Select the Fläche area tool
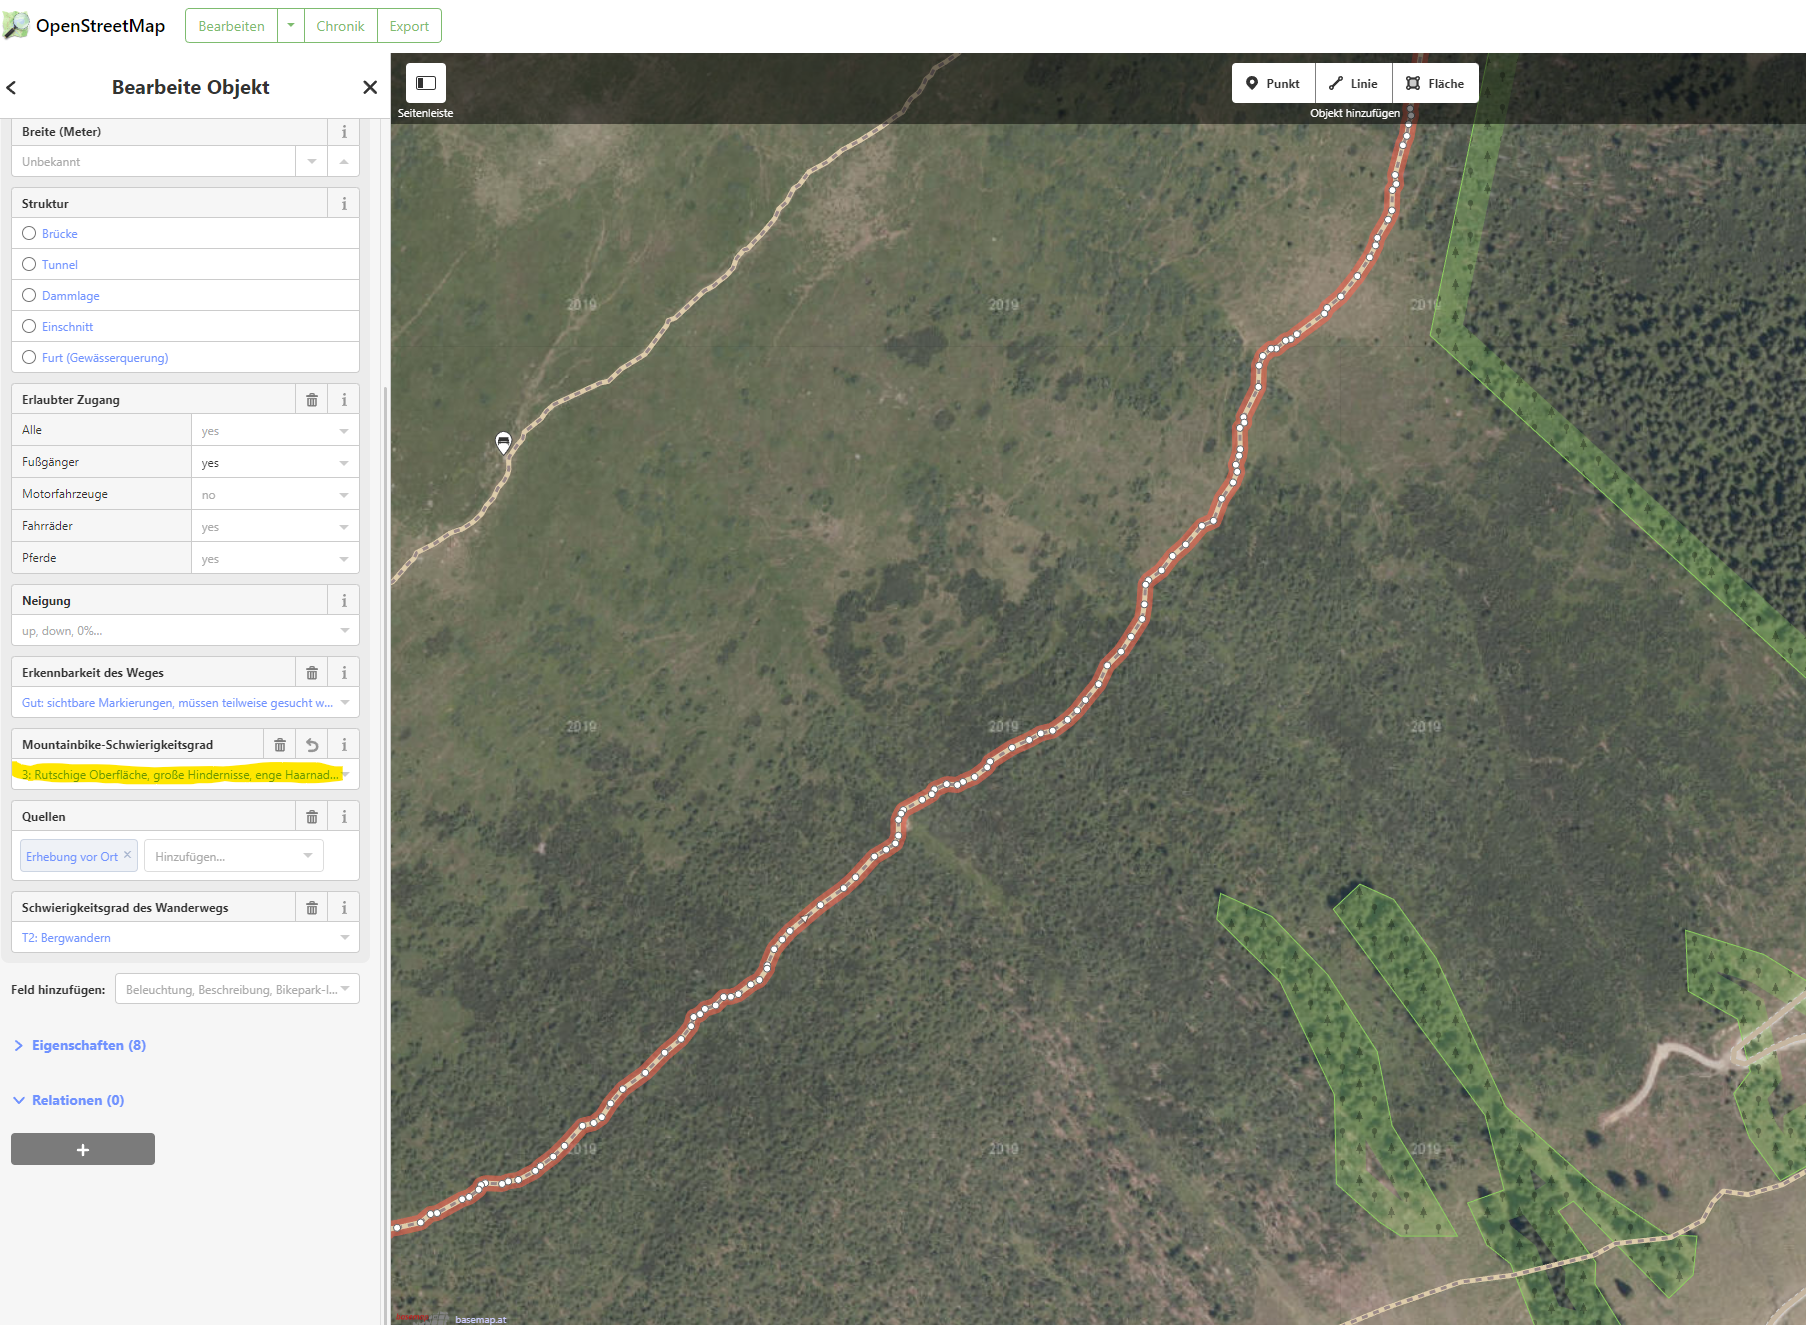Viewport: 1806px width, 1325px height. pyautogui.click(x=1435, y=83)
